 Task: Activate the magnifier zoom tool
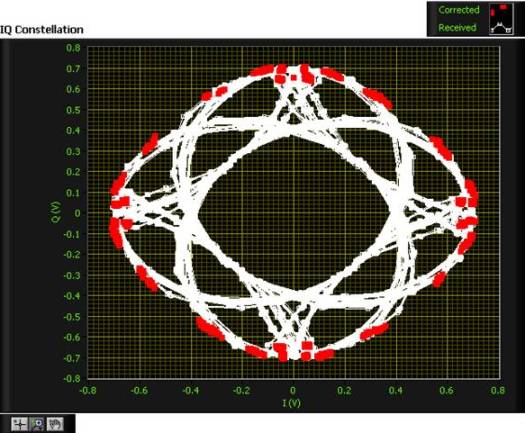[x=37, y=424]
